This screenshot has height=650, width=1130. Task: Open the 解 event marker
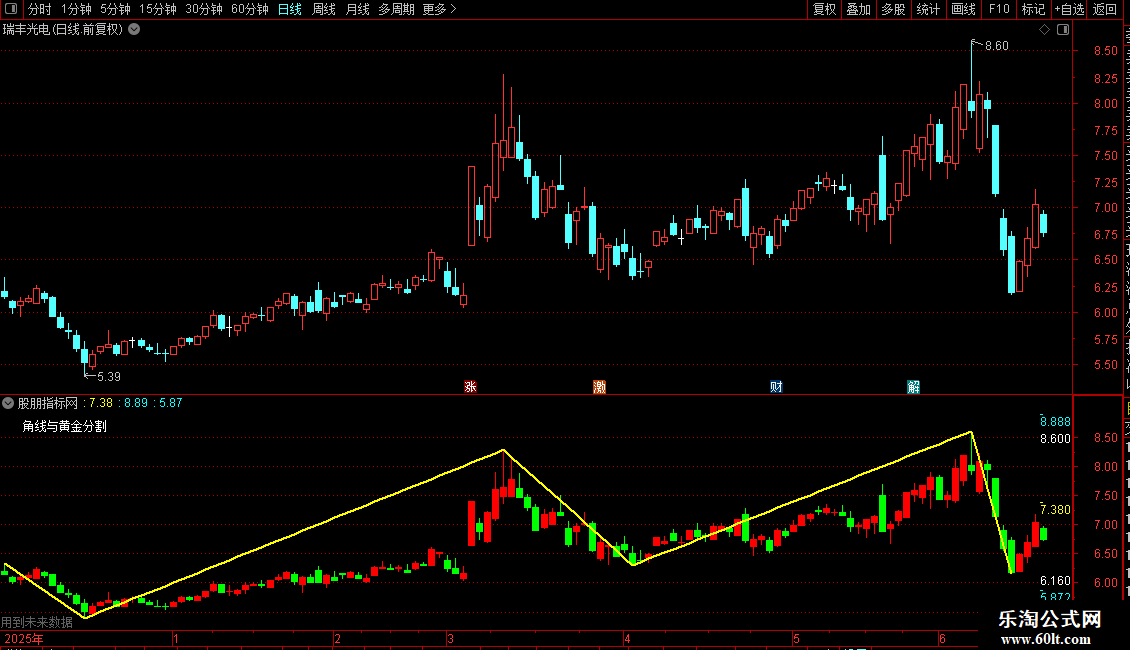914,387
